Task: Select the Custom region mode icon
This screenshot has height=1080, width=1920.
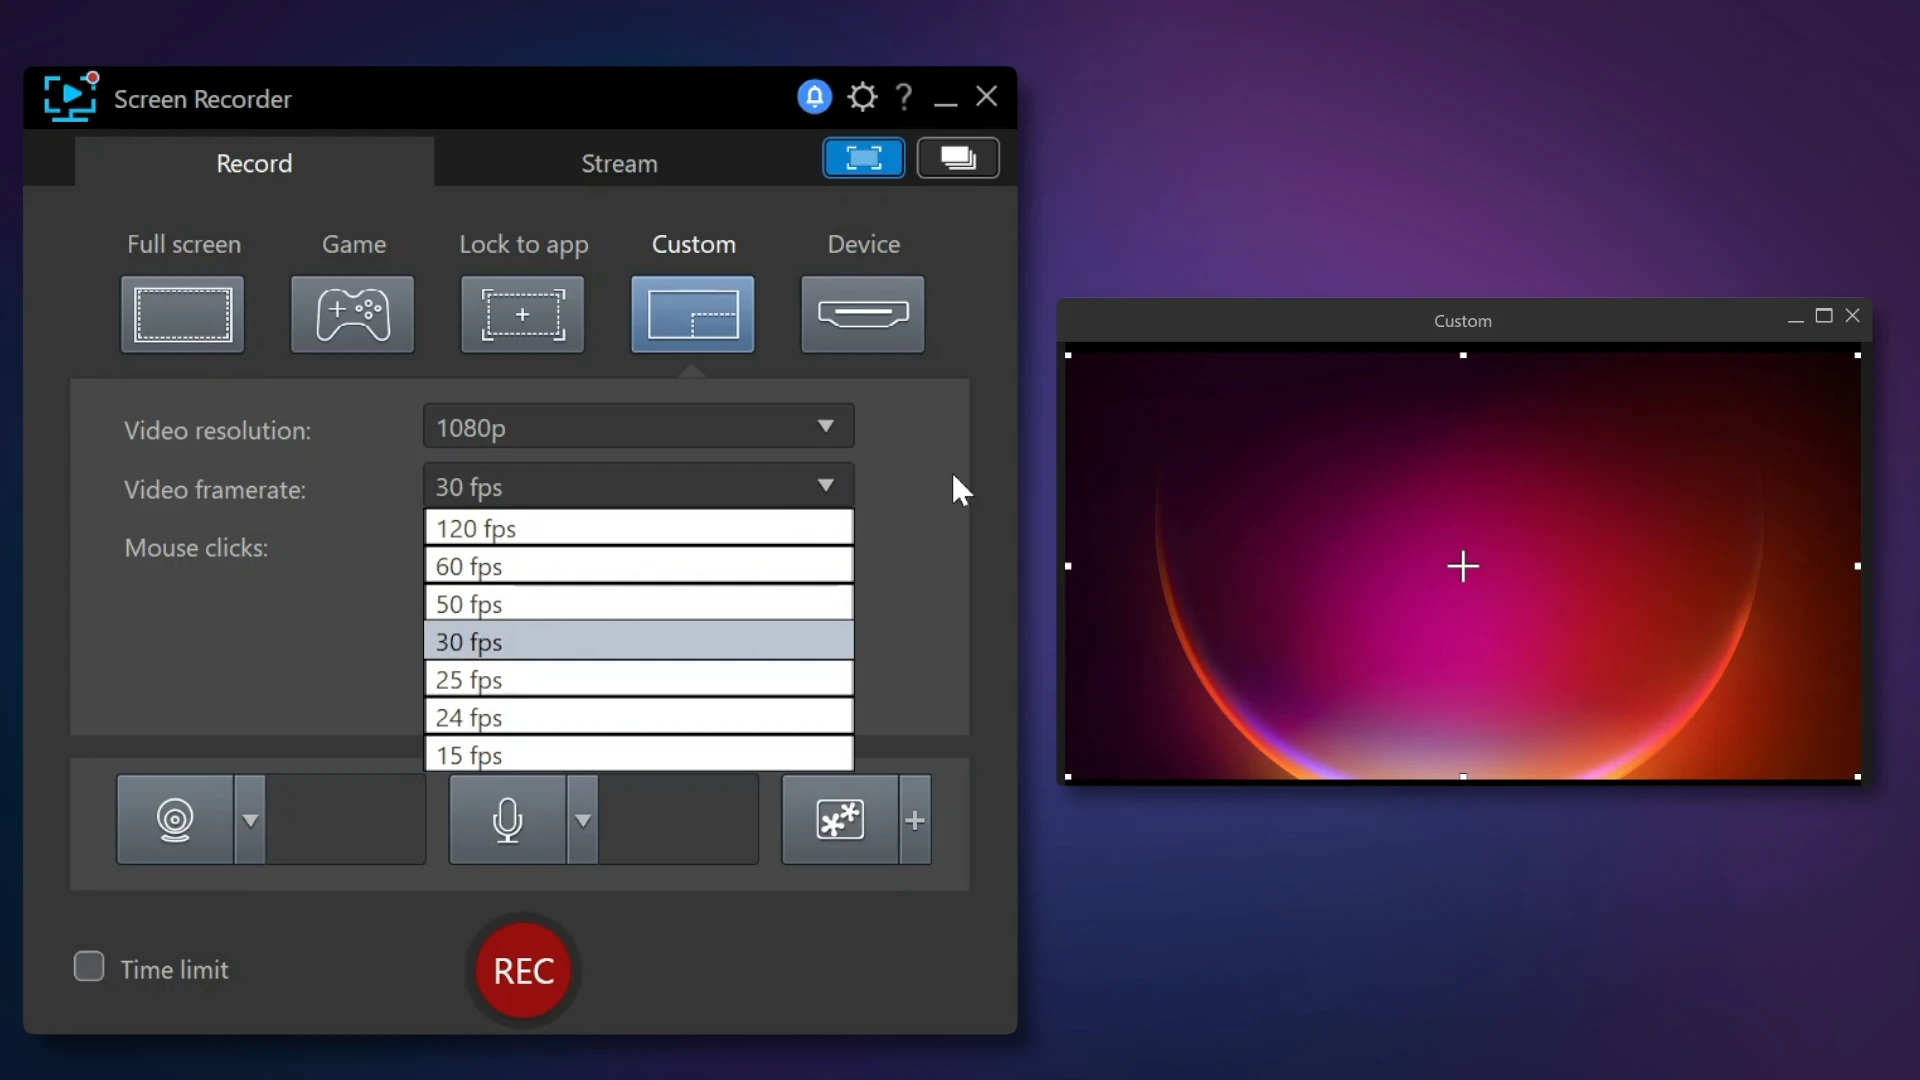Action: pyautogui.click(x=693, y=314)
